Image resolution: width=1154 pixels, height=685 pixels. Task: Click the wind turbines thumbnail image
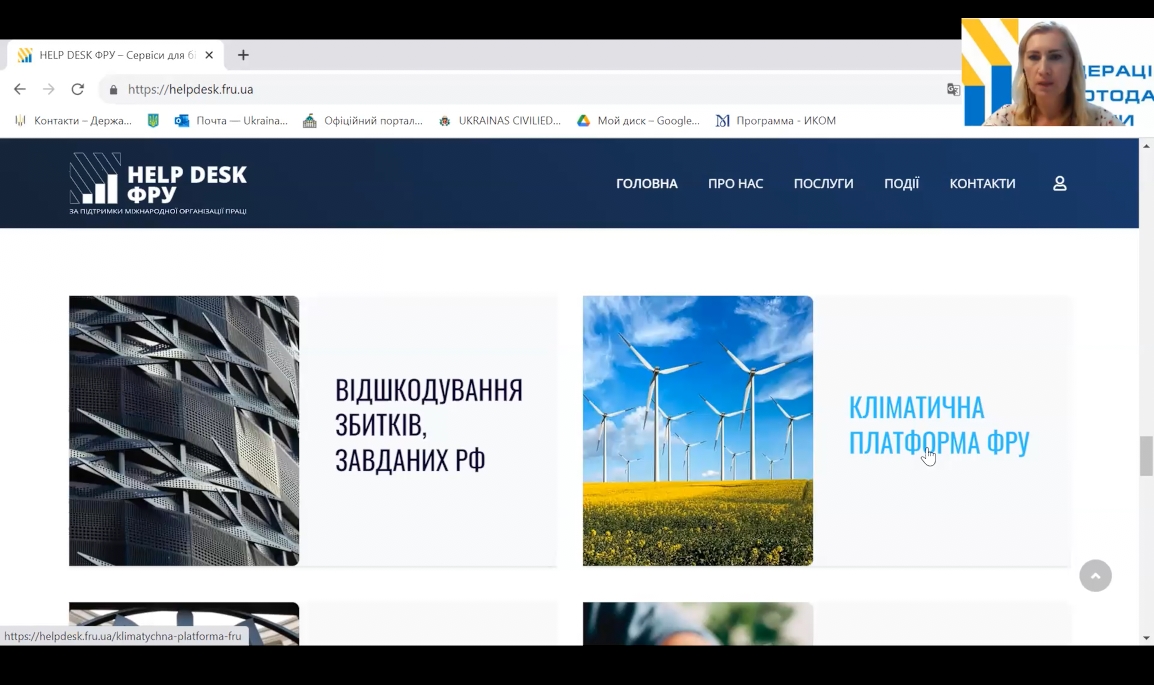697,430
